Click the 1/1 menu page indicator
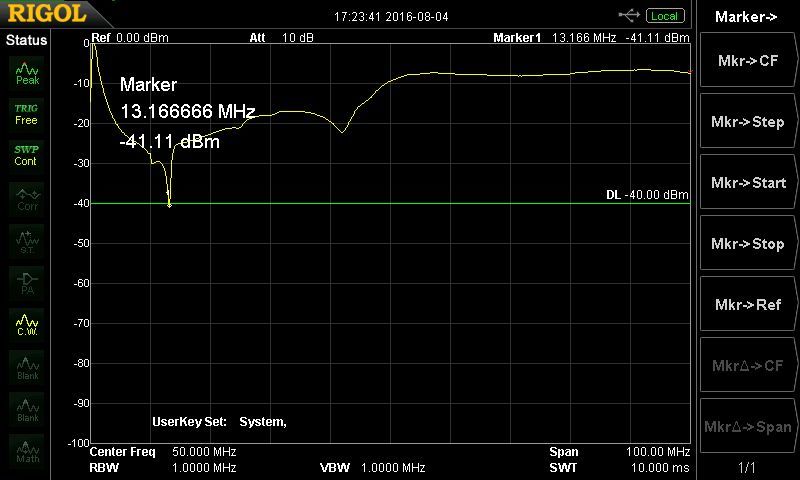The image size is (800, 480). (x=748, y=467)
